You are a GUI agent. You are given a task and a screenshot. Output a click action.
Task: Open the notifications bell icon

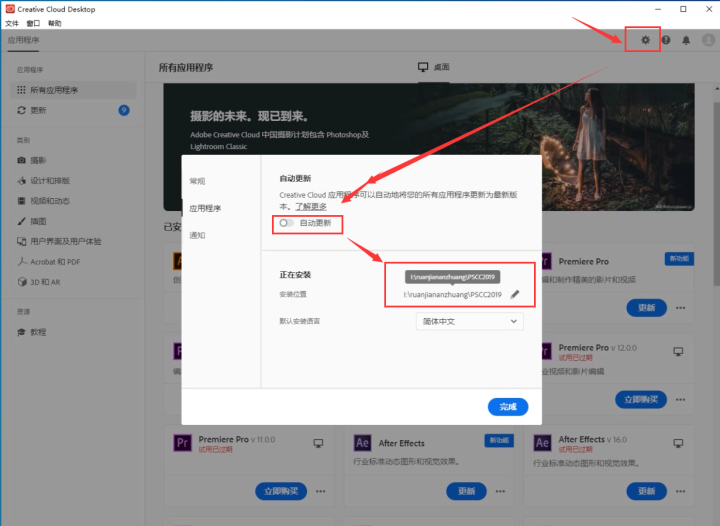click(x=686, y=40)
